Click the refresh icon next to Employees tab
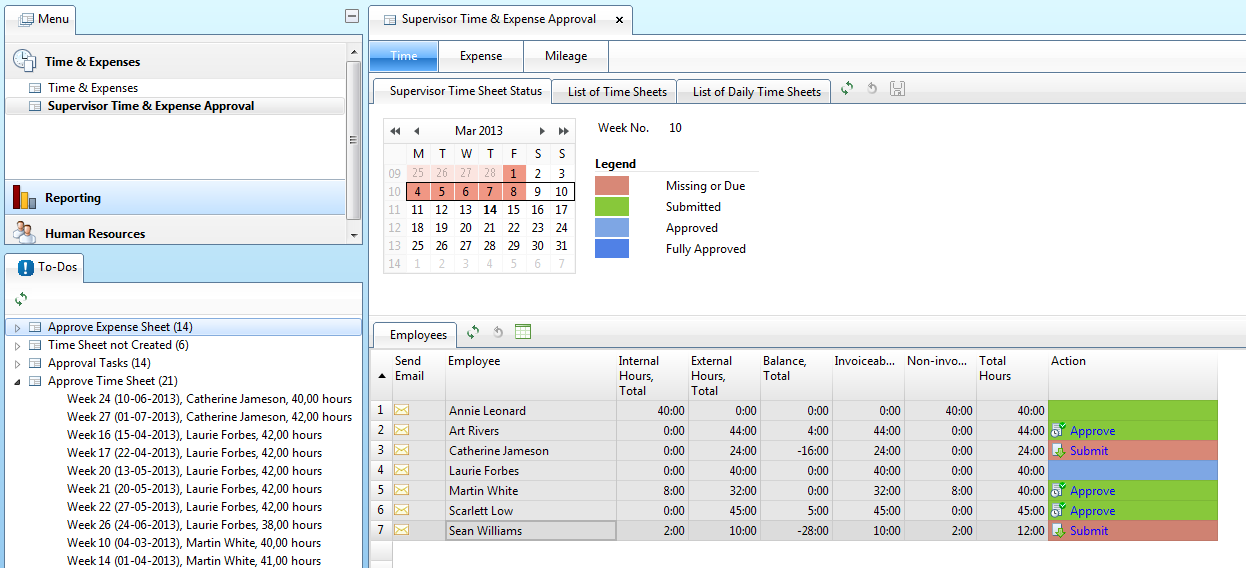The width and height of the screenshot is (1246, 568). tap(473, 332)
